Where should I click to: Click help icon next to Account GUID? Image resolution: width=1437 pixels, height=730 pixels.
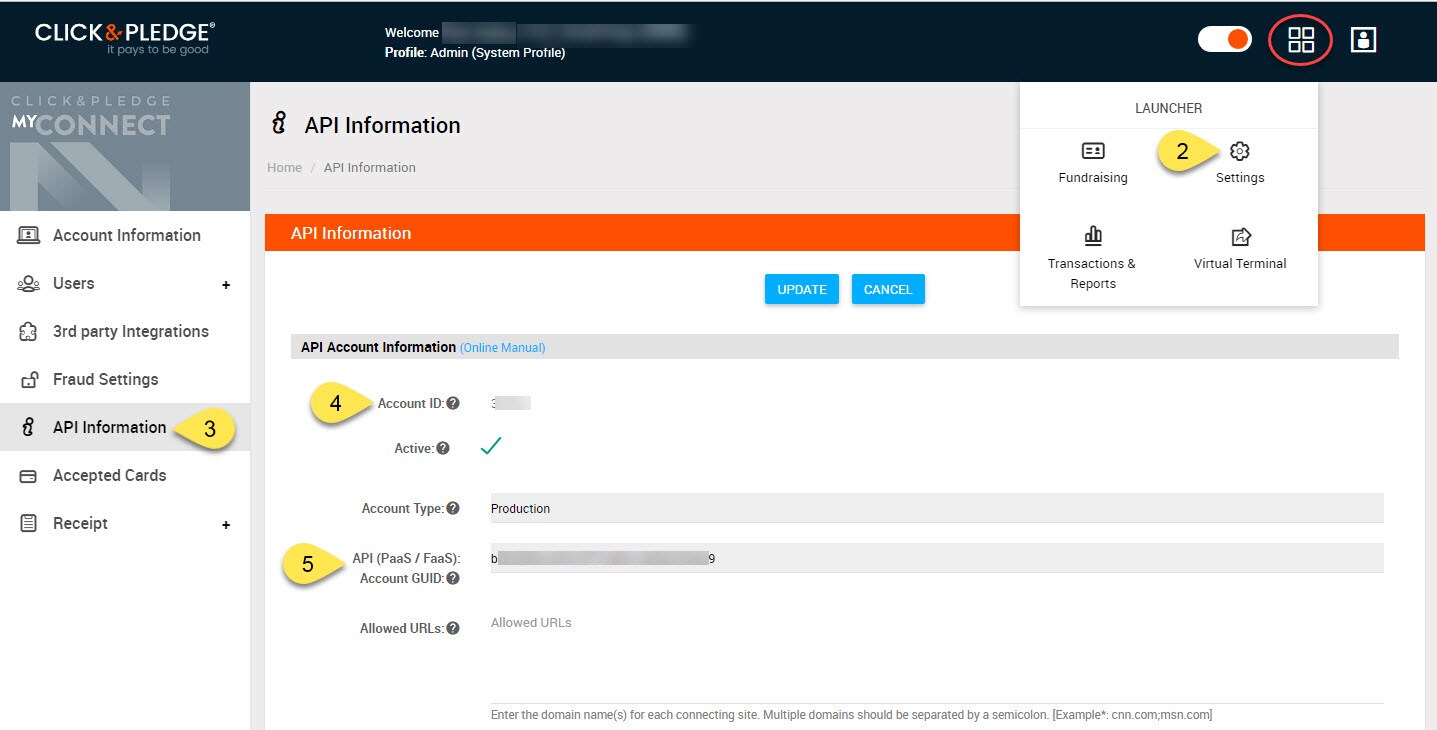(453, 578)
